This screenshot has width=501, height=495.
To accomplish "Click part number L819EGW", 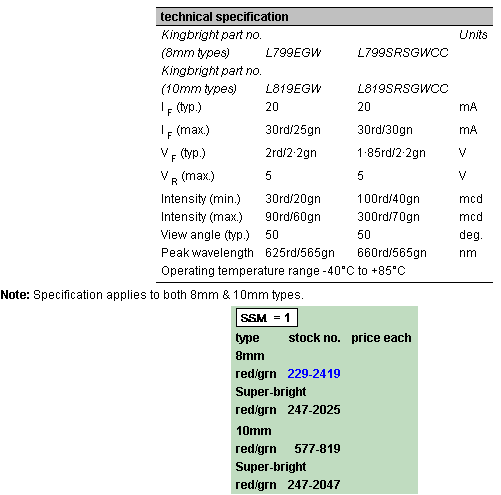I will [x=293, y=89].
